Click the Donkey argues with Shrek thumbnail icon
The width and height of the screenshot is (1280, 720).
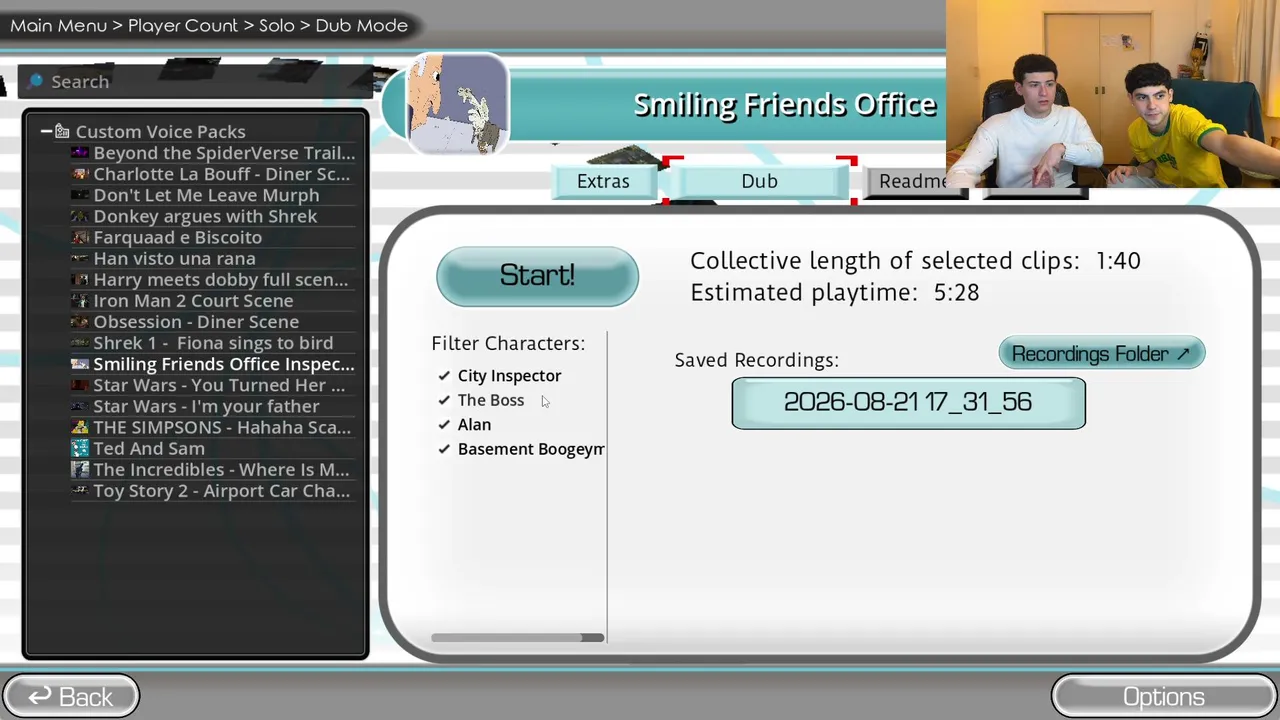80,216
